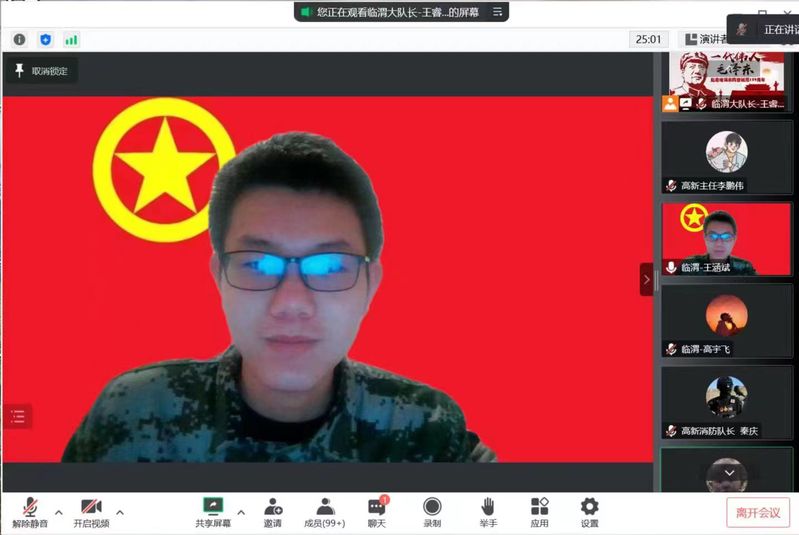Click screen-share indicator on 王睿 tile

[x=686, y=103]
